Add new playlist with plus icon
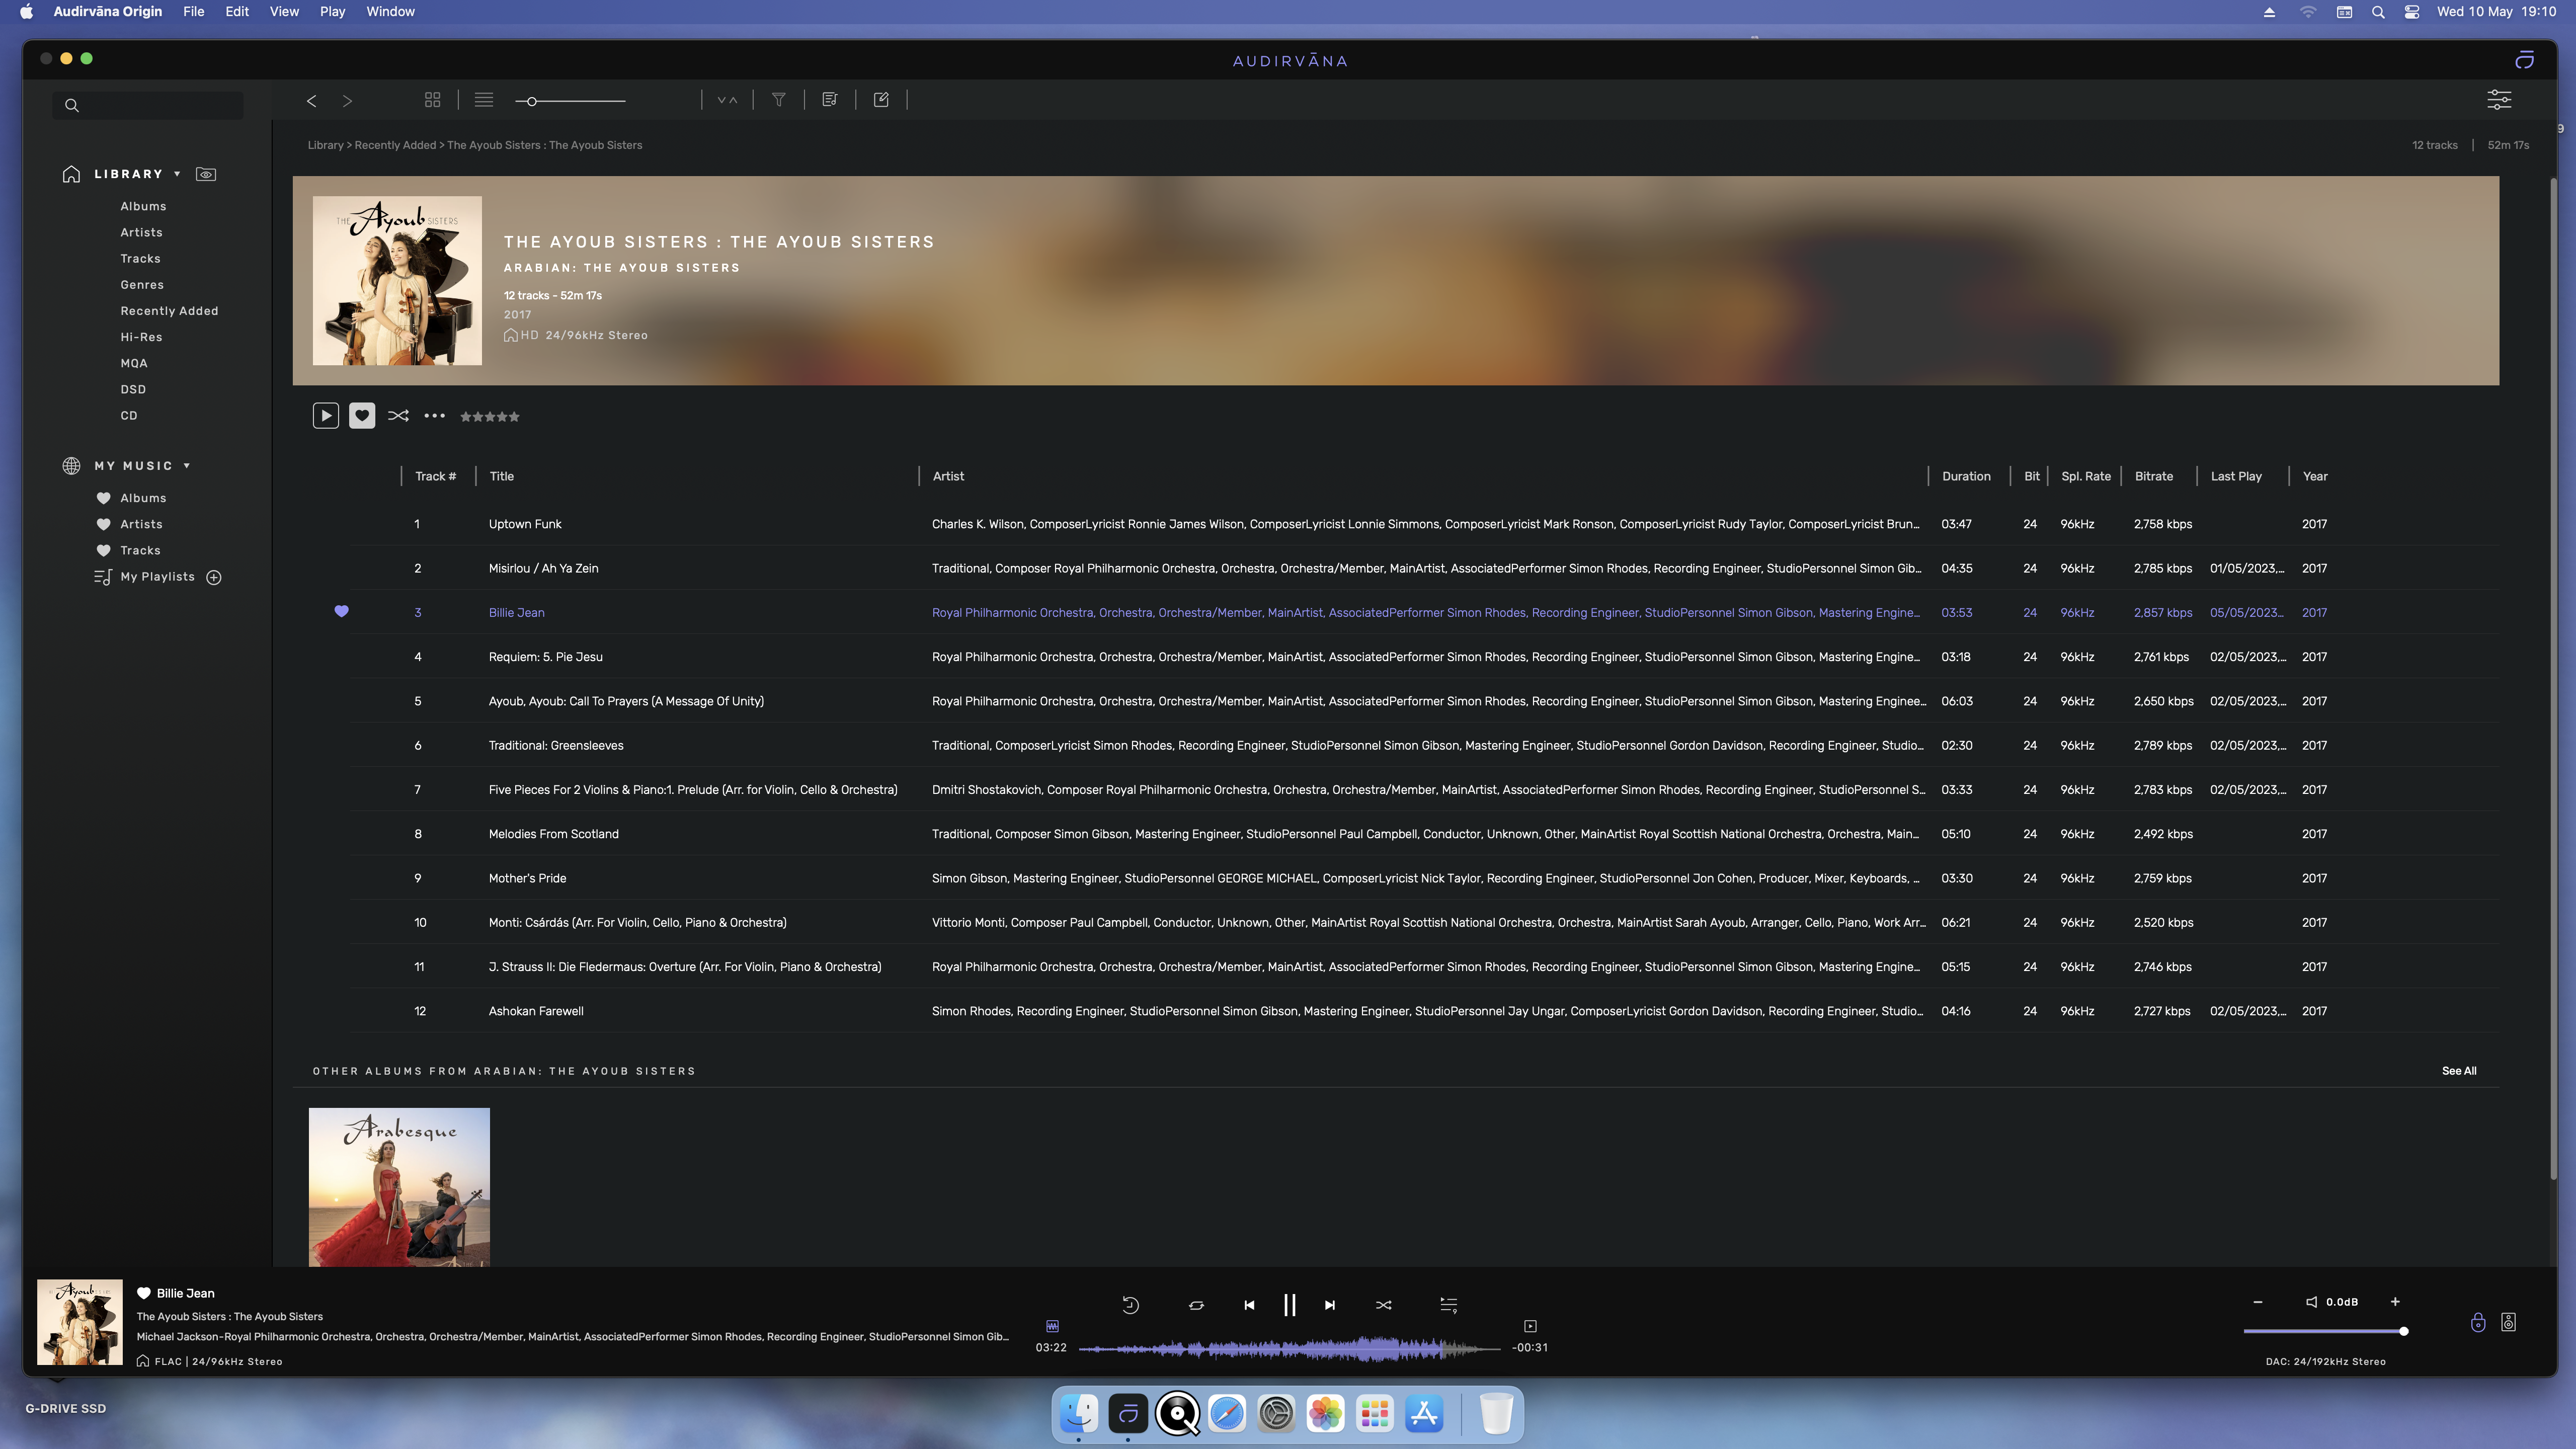 click(x=214, y=577)
